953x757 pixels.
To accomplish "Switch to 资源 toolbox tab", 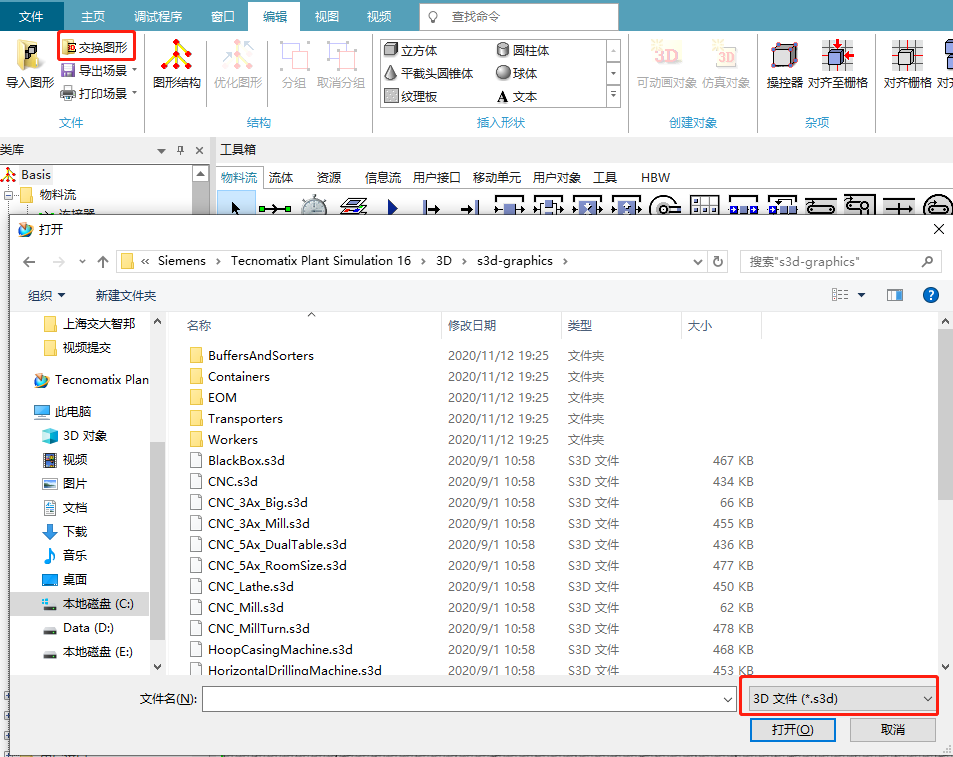I will (329, 177).
